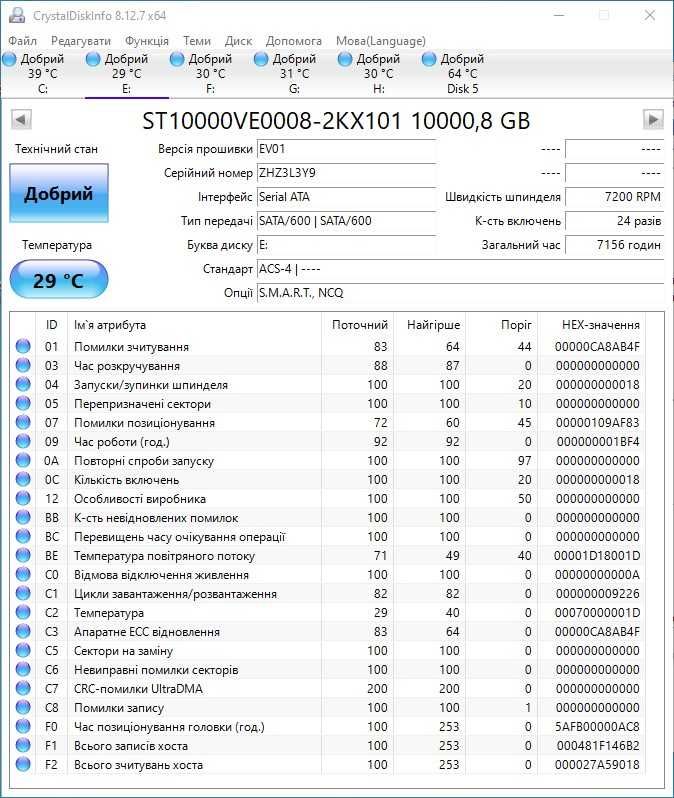Click status icon for BC Перевищень часу очікування
Image resolution: width=674 pixels, height=798 pixels.
23,536
